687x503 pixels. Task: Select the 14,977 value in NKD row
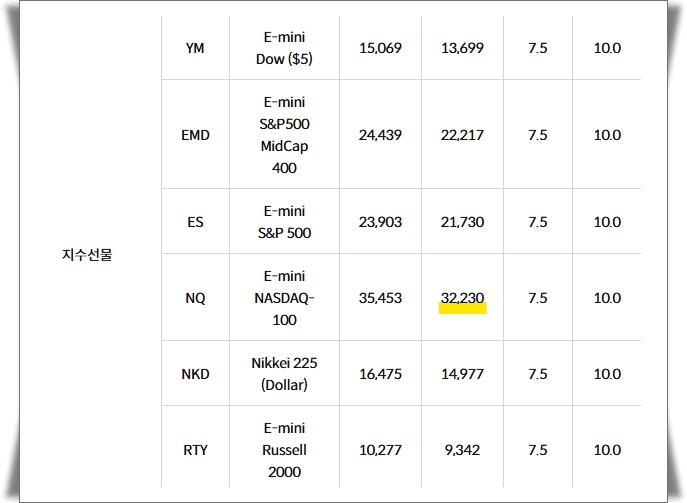click(x=462, y=374)
